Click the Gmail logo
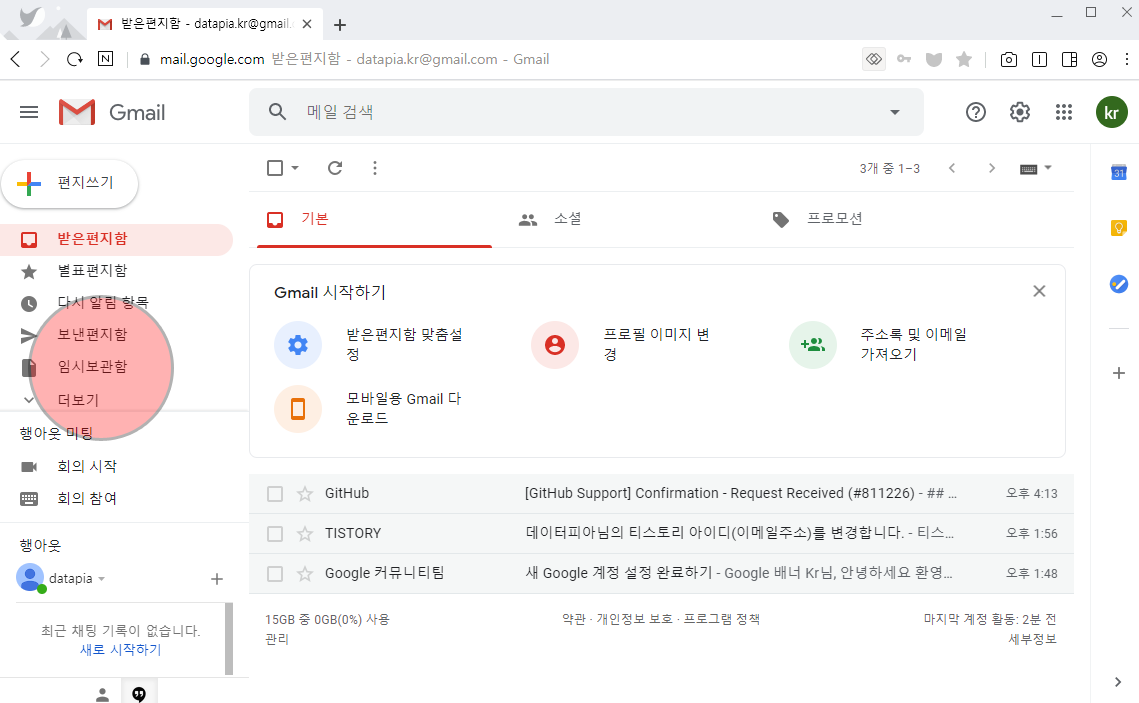Screen dimensions: 1139x703 (112, 112)
